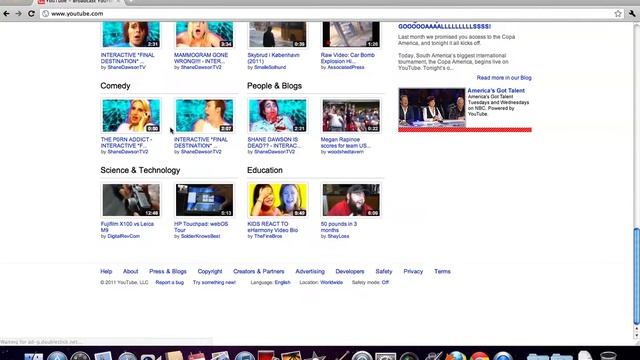Open the Chrome wrench menu
This screenshot has width=640, height=360.
tap(632, 13)
